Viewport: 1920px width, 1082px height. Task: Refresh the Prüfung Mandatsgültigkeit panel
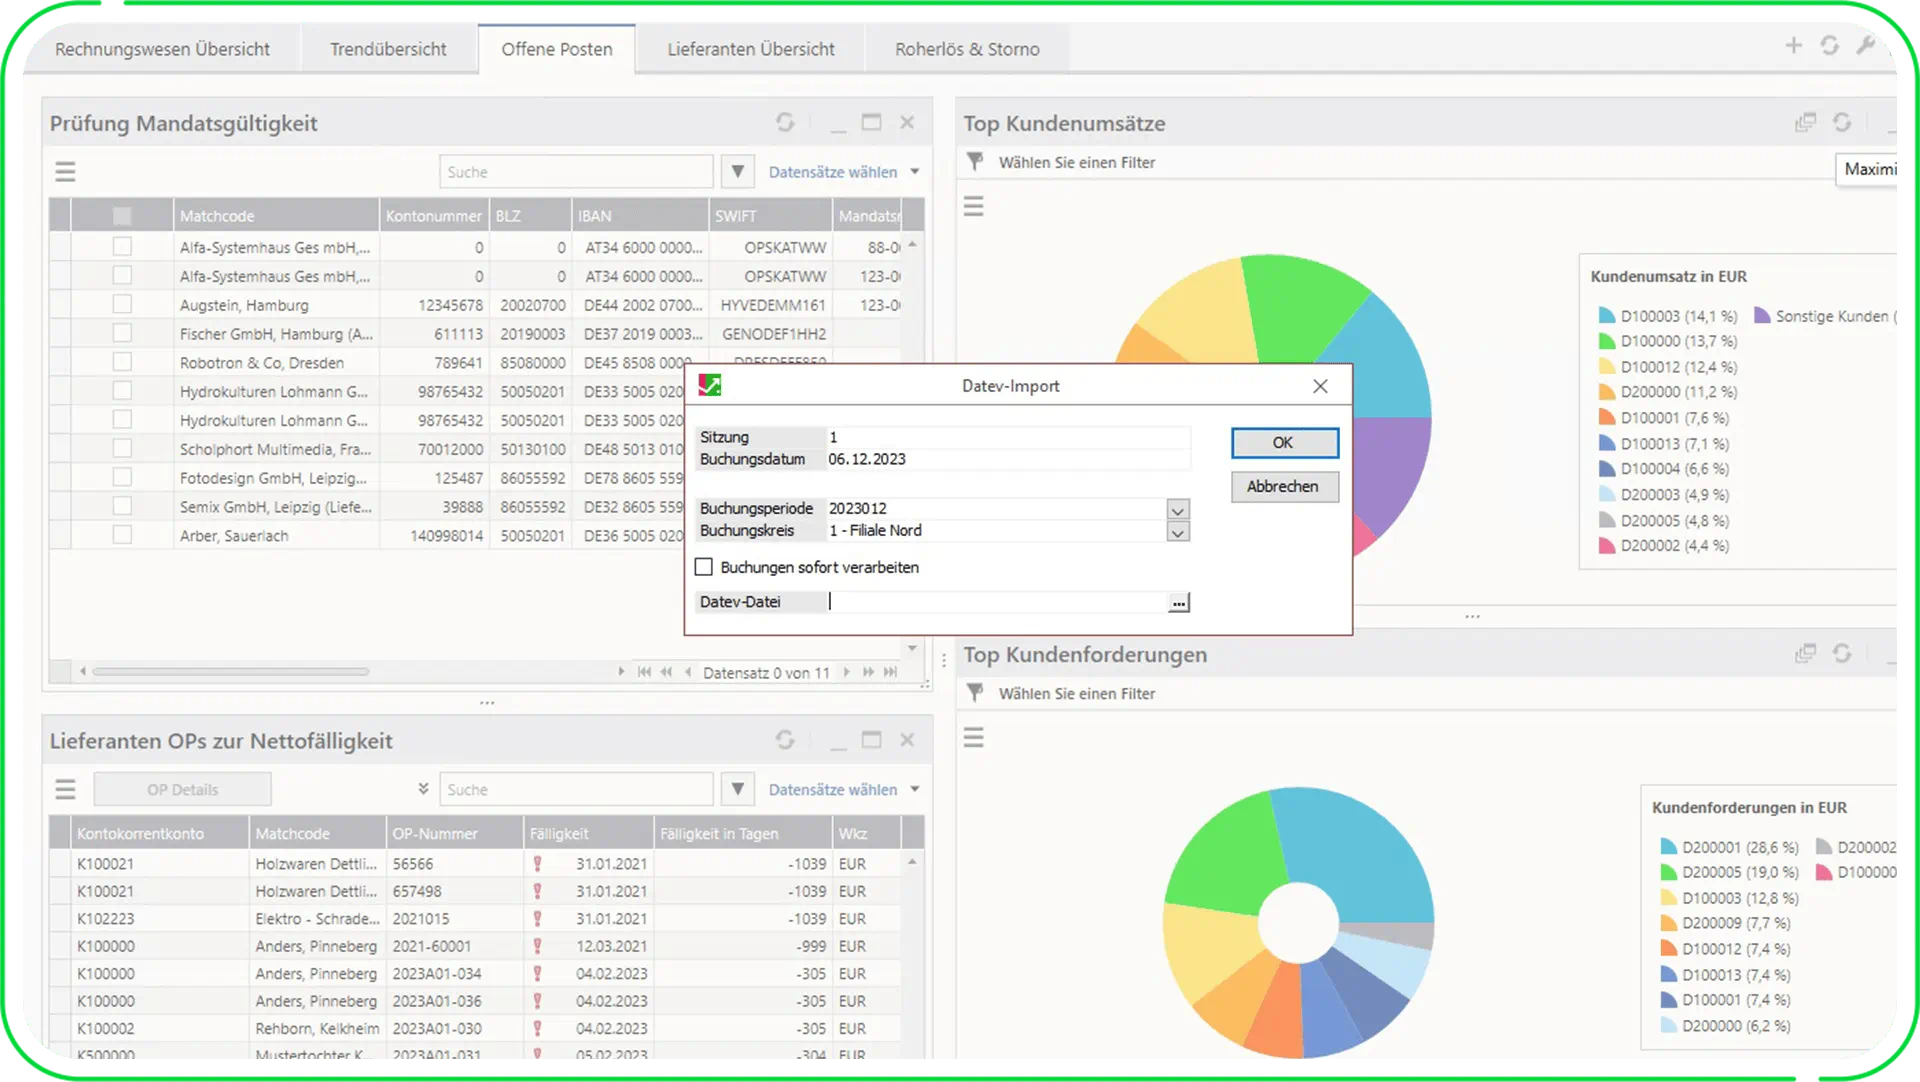[785, 122]
